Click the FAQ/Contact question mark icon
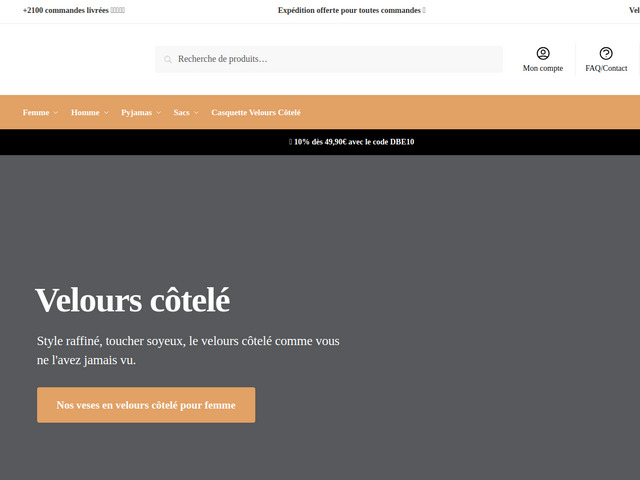The image size is (640, 480). [x=606, y=54]
